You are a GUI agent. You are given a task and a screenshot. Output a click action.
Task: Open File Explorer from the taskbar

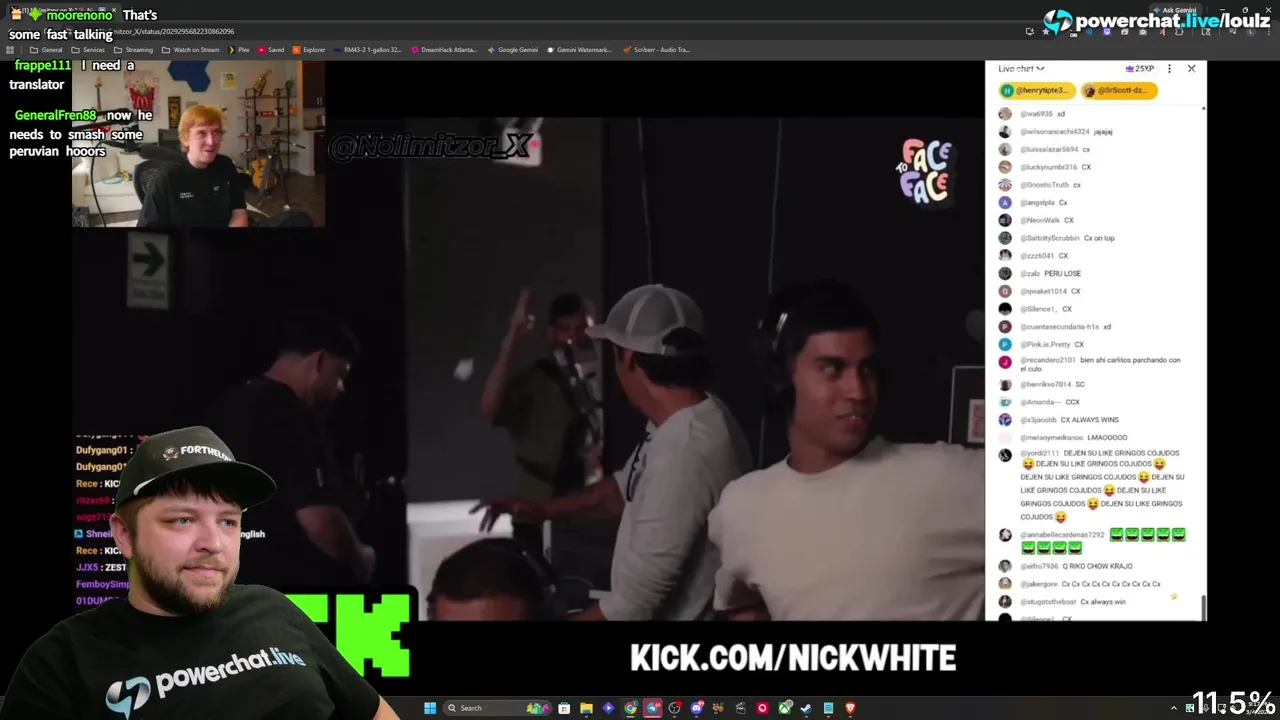pyautogui.click(x=586, y=708)
